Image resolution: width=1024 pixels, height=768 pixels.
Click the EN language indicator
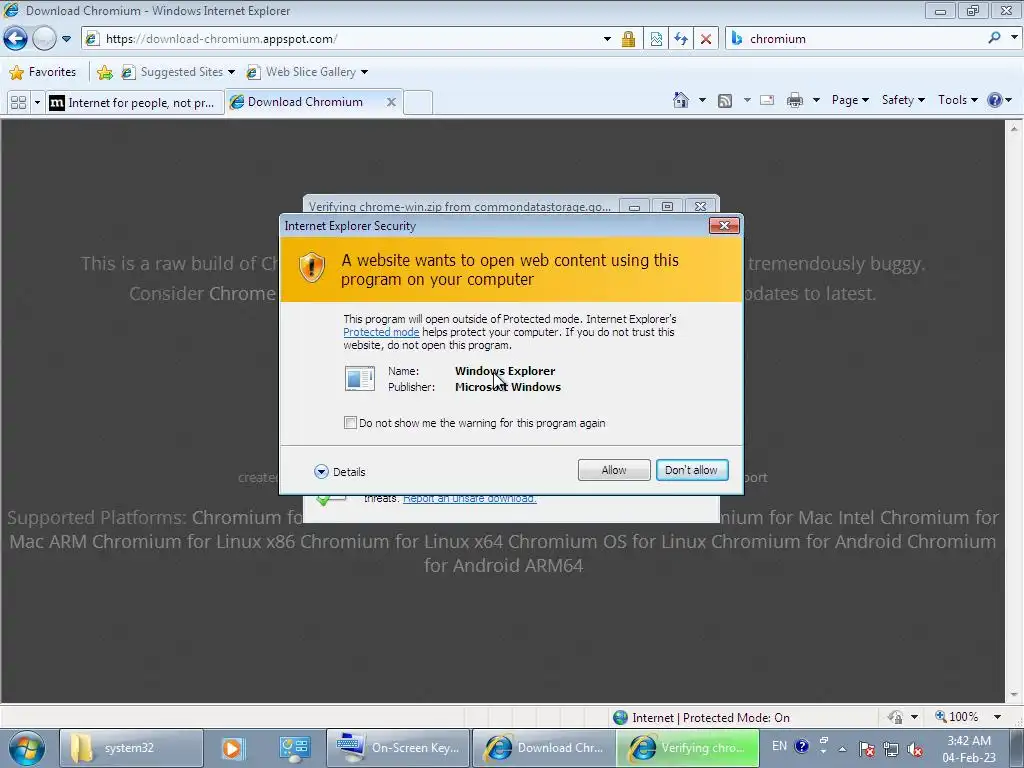pyautogui.click(x=779, y=746)
